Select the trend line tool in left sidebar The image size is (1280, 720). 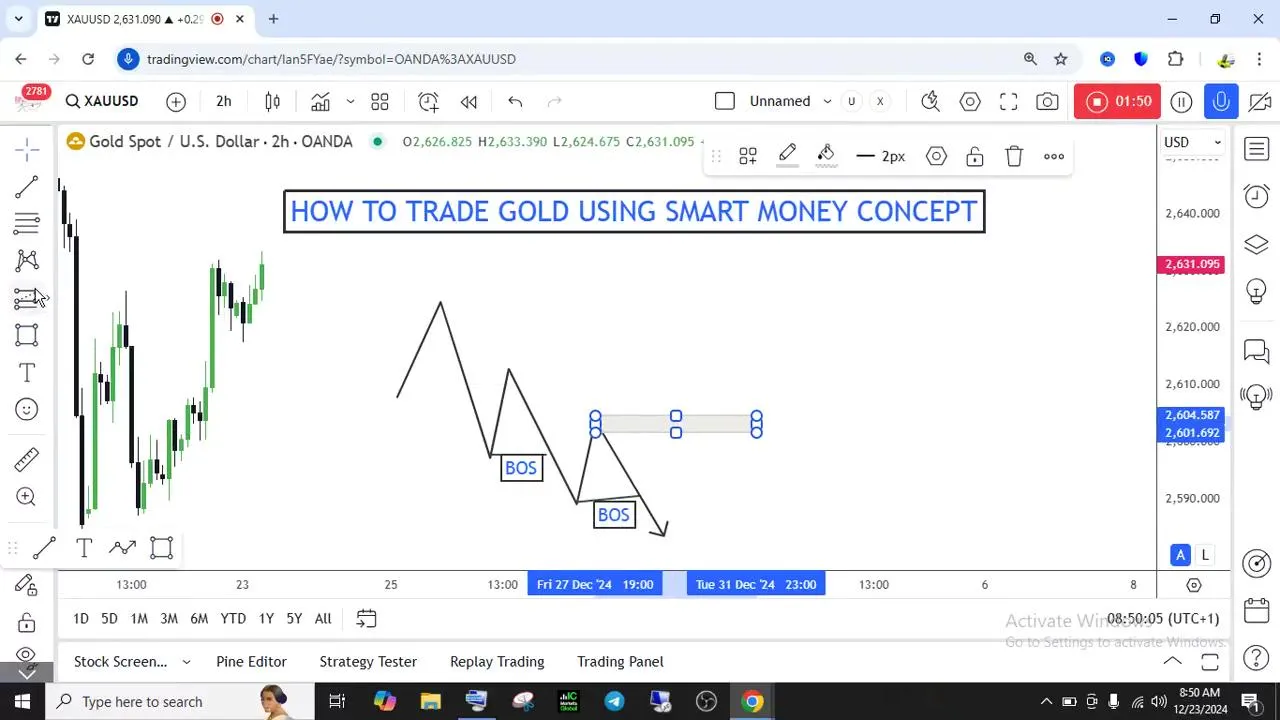pos(27,187)
